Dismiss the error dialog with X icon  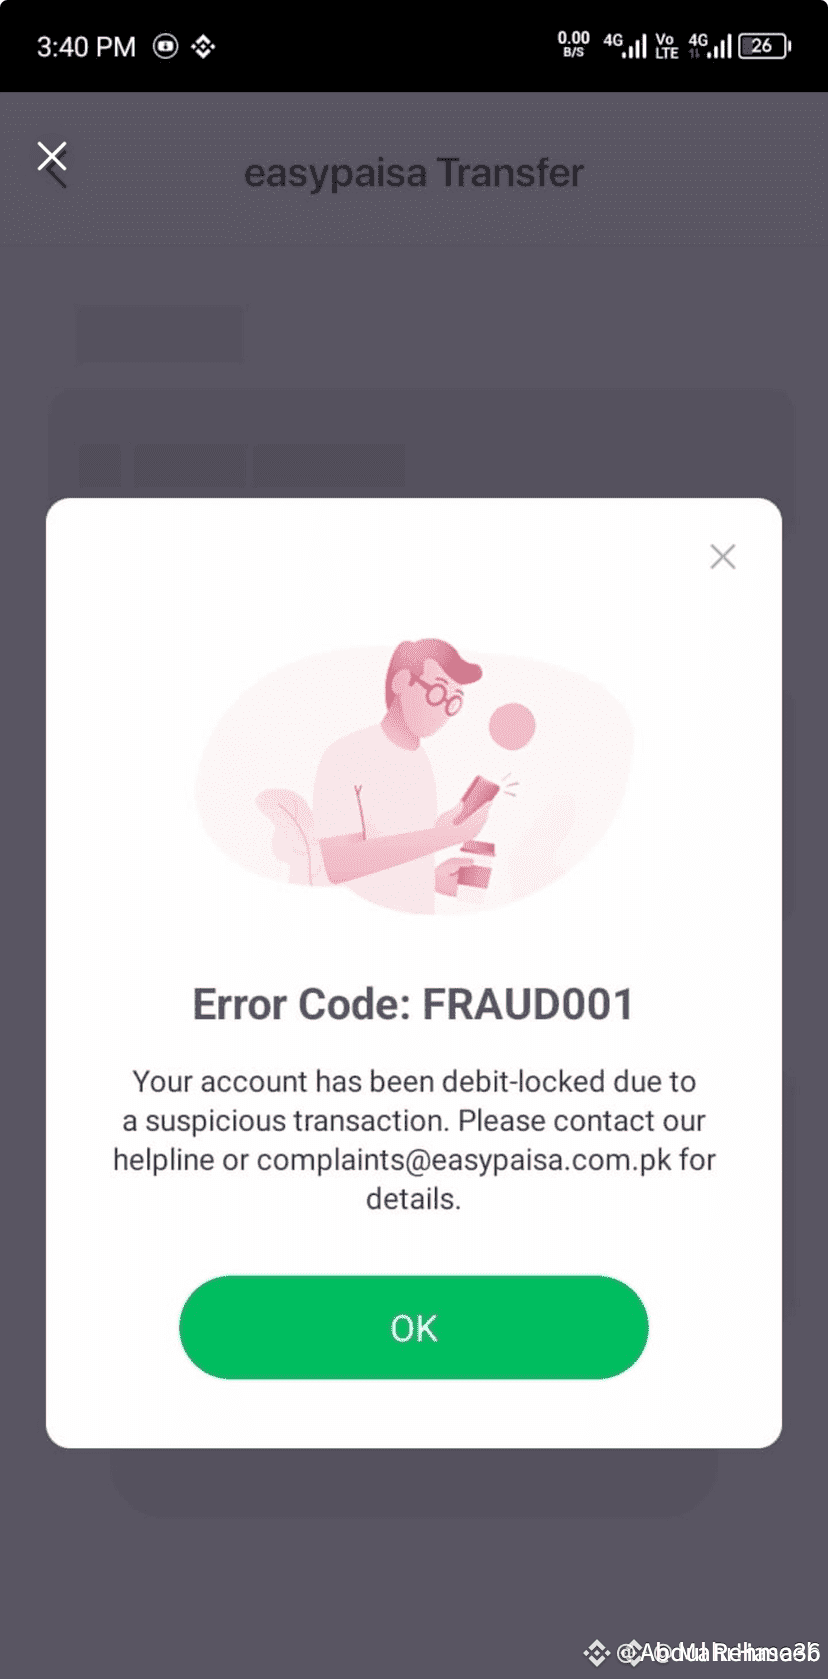click(x=723, y=556)
